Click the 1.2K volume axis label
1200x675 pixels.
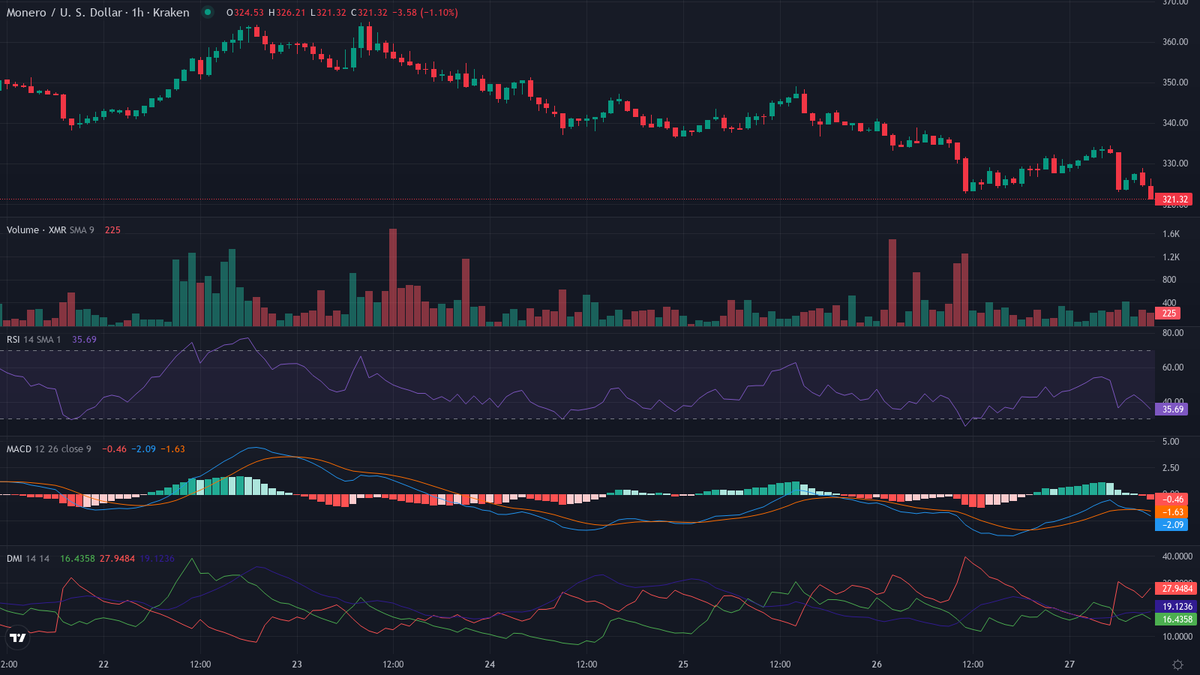1171,256
